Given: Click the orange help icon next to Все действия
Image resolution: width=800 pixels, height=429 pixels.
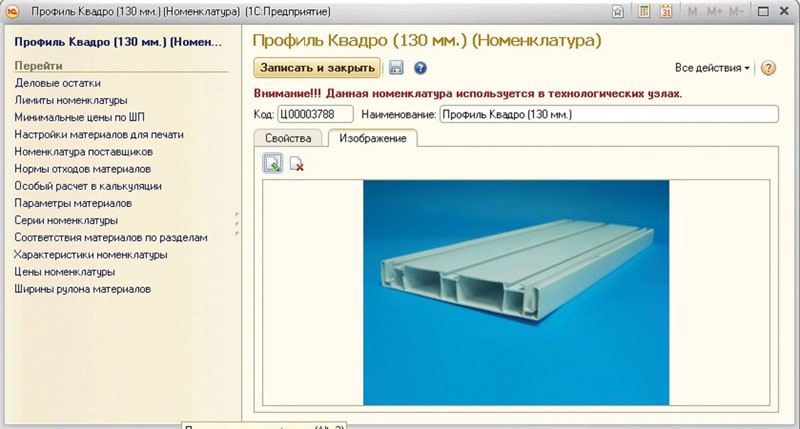Looking at the screenshot, I should click(768, 67).
